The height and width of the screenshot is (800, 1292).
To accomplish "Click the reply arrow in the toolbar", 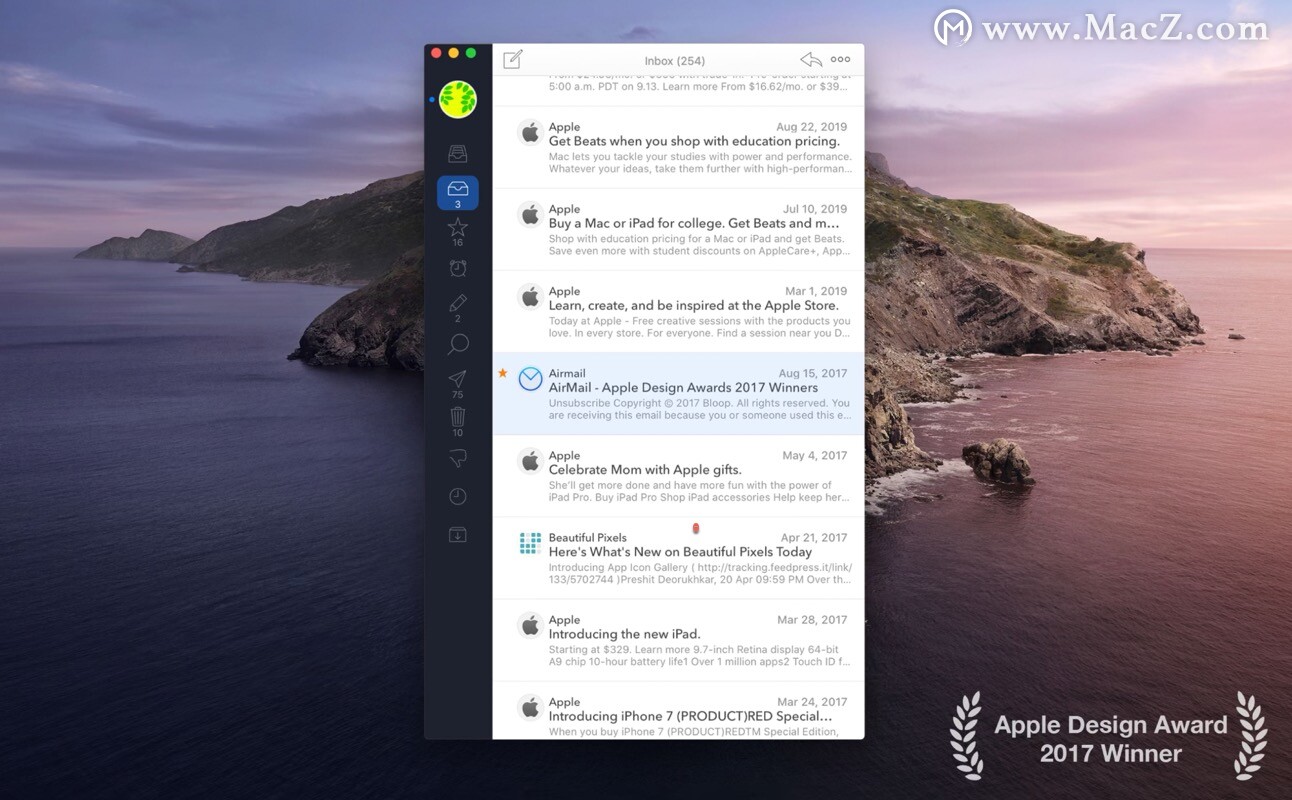I will pyautogui.click(x=811, y=60).
